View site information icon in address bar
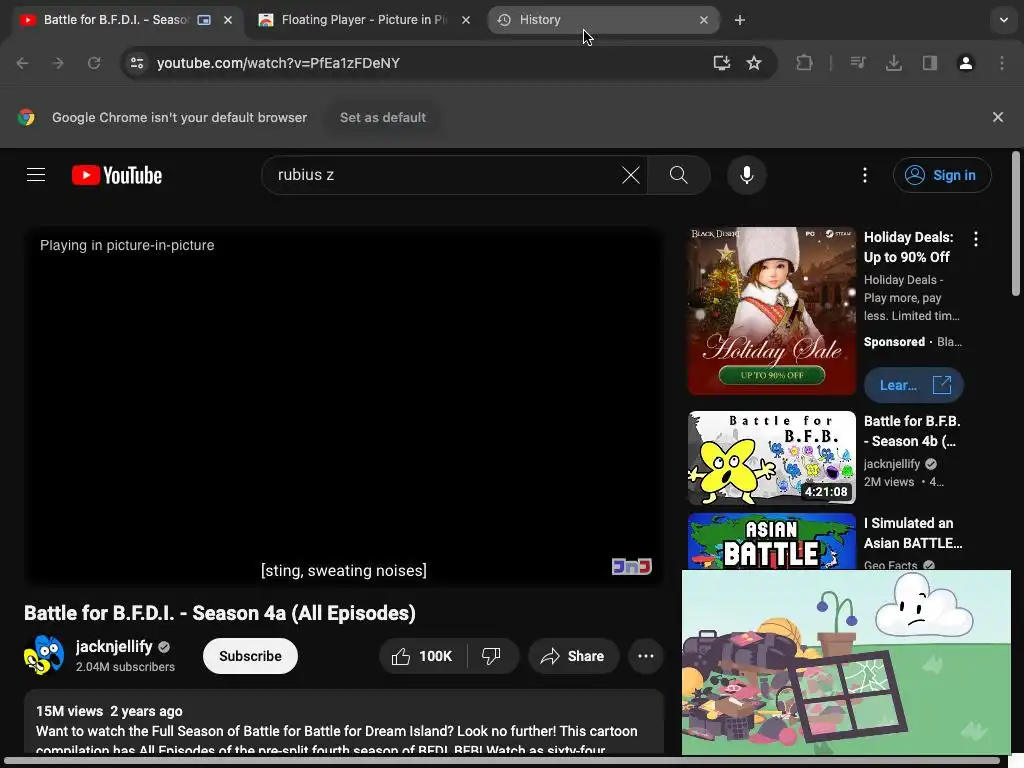This screenshot has height=768, width=1024. [137, 63]
